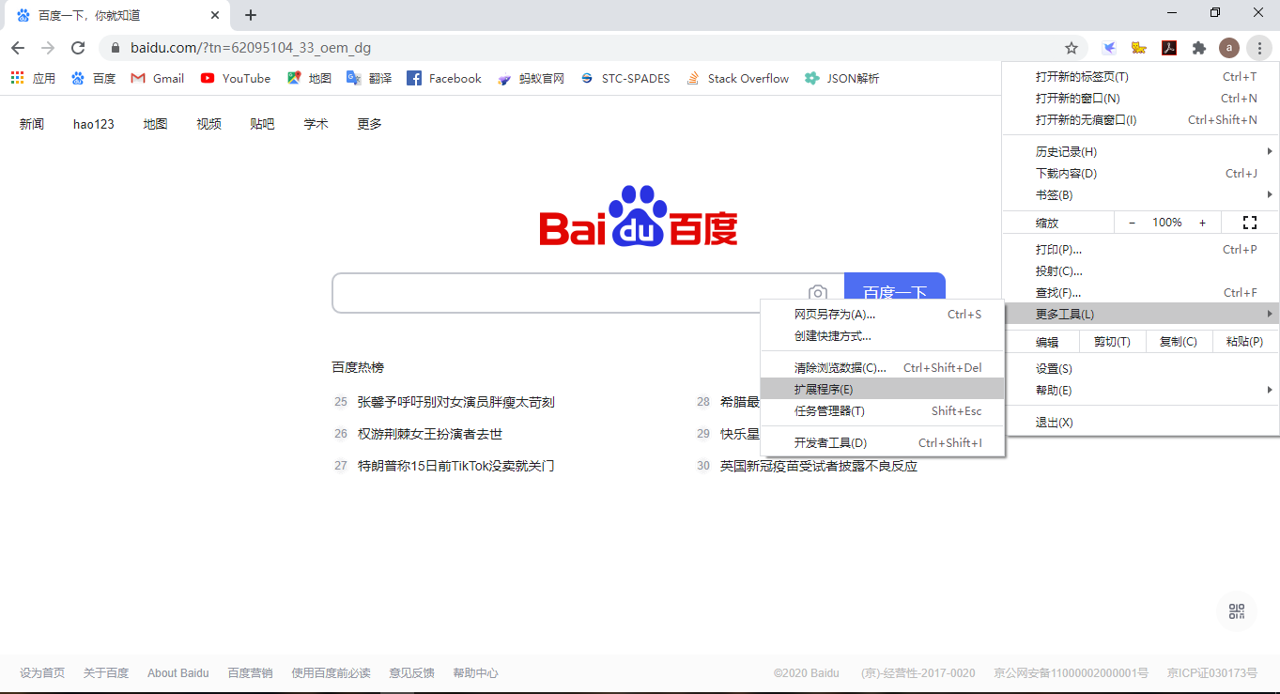Select 查找 in the Chrome menu
Viewport: 1280px width, 694px height.
click(1141, 293)
